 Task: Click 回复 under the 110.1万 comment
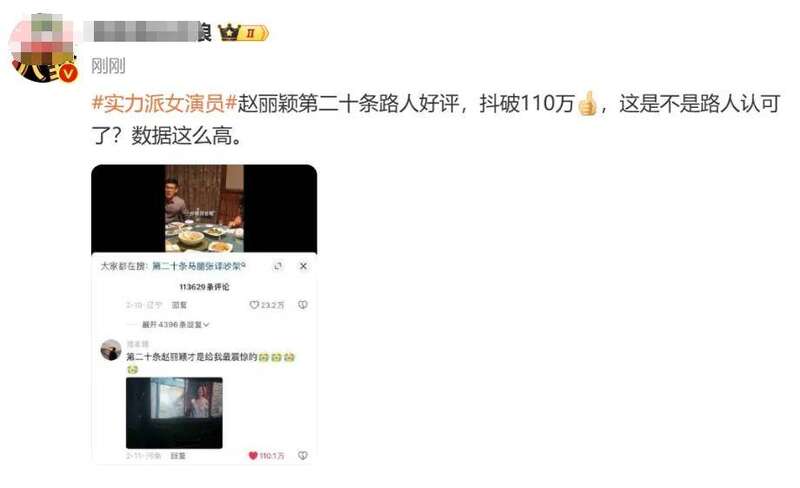click(x=178, y=455)
